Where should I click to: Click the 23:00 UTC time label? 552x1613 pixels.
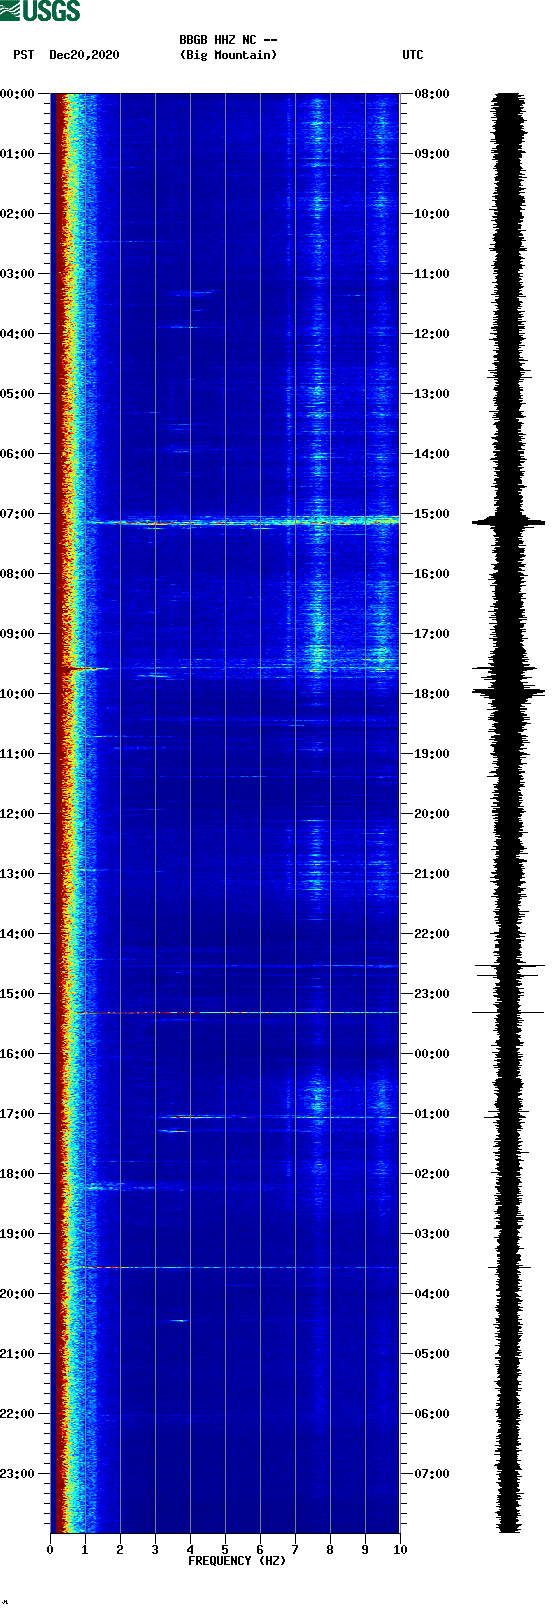point(432,993)
